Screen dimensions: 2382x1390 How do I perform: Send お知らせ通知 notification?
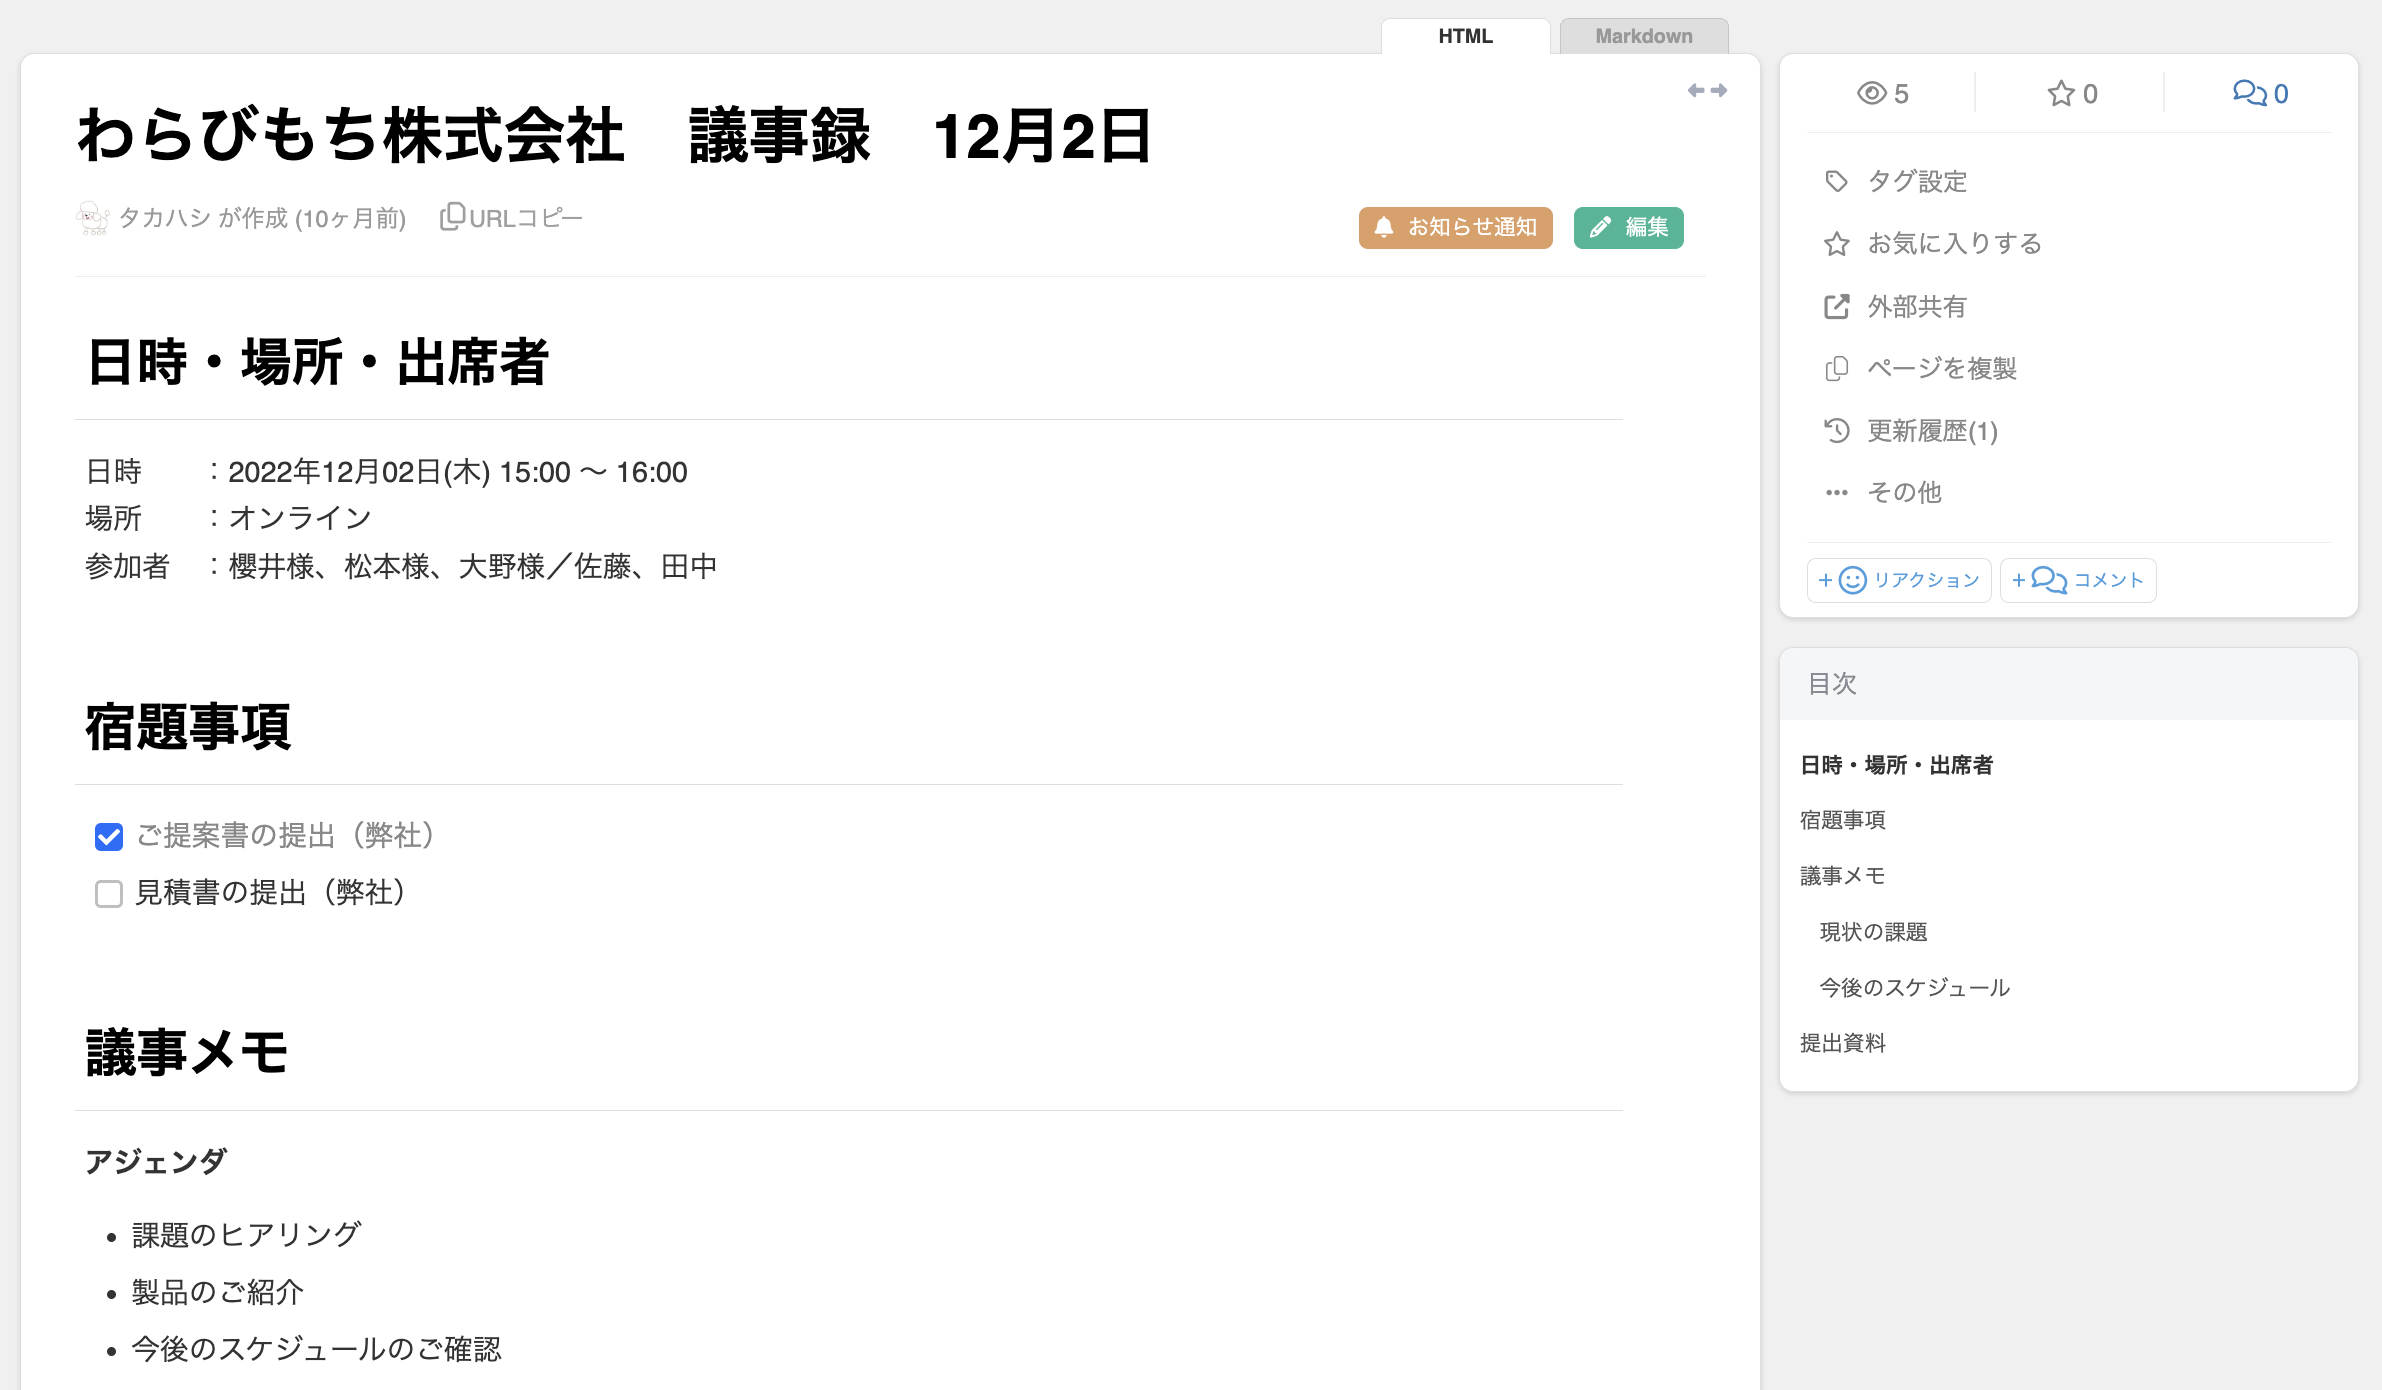click(1455, 228)
